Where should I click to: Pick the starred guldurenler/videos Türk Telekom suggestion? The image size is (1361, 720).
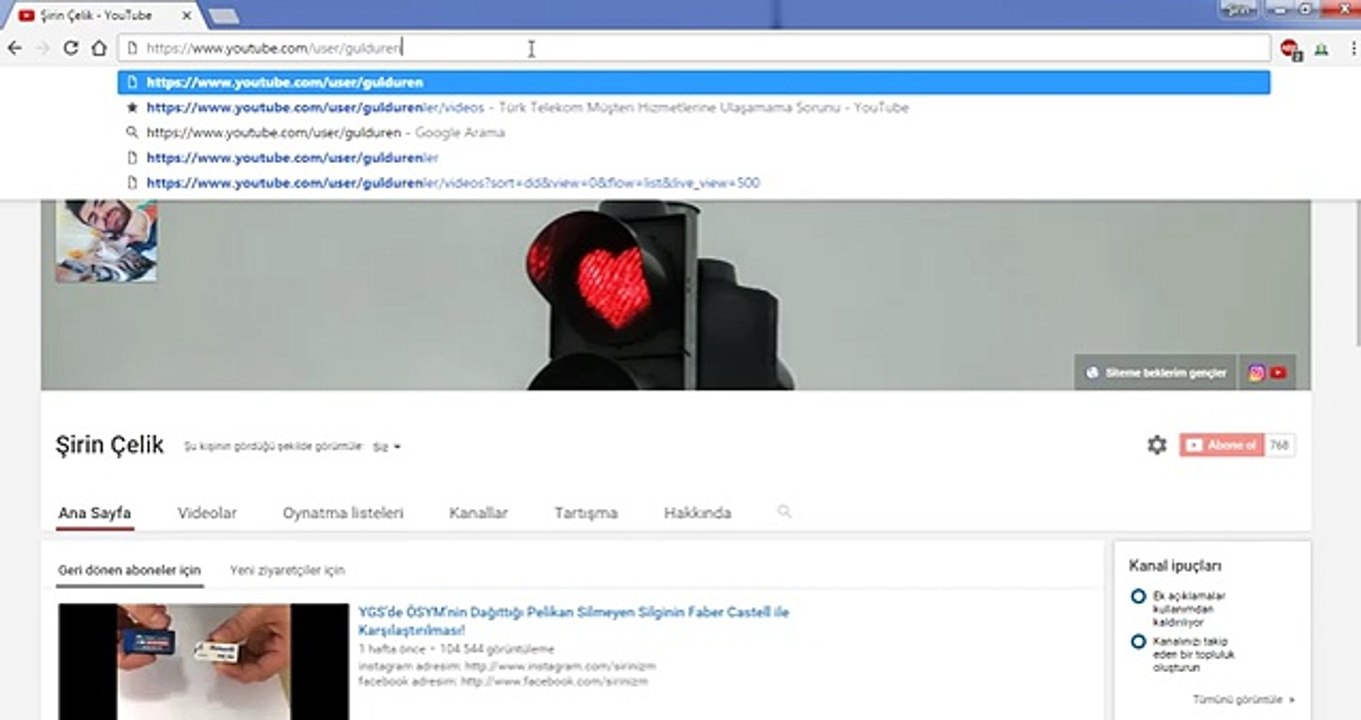[694, 108]
